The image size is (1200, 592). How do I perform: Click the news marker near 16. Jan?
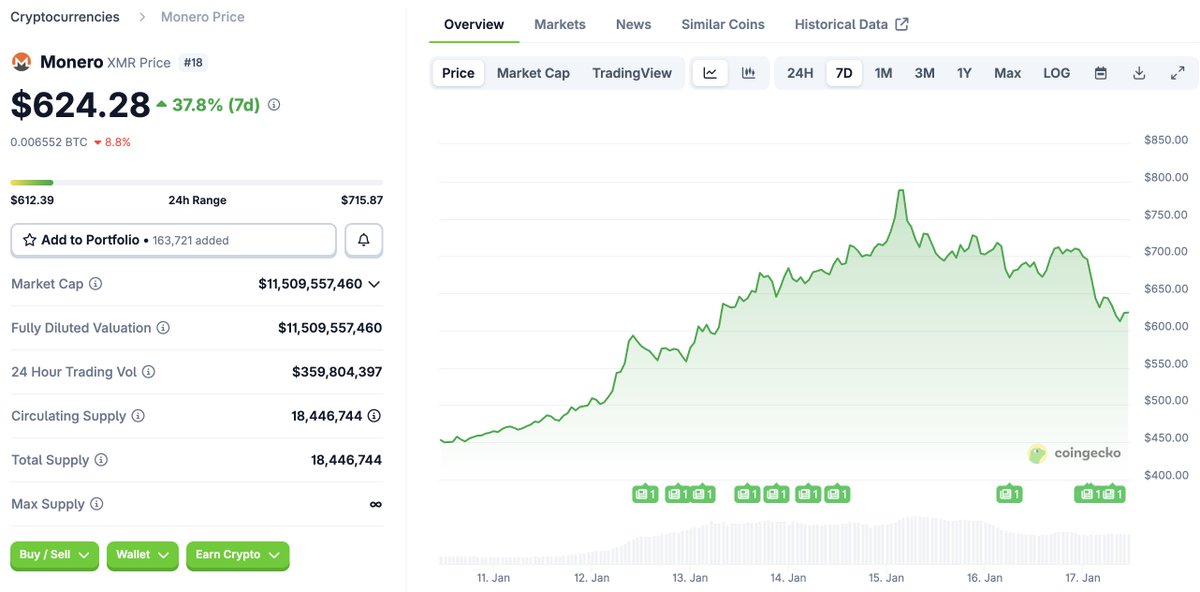(1009, 493)
